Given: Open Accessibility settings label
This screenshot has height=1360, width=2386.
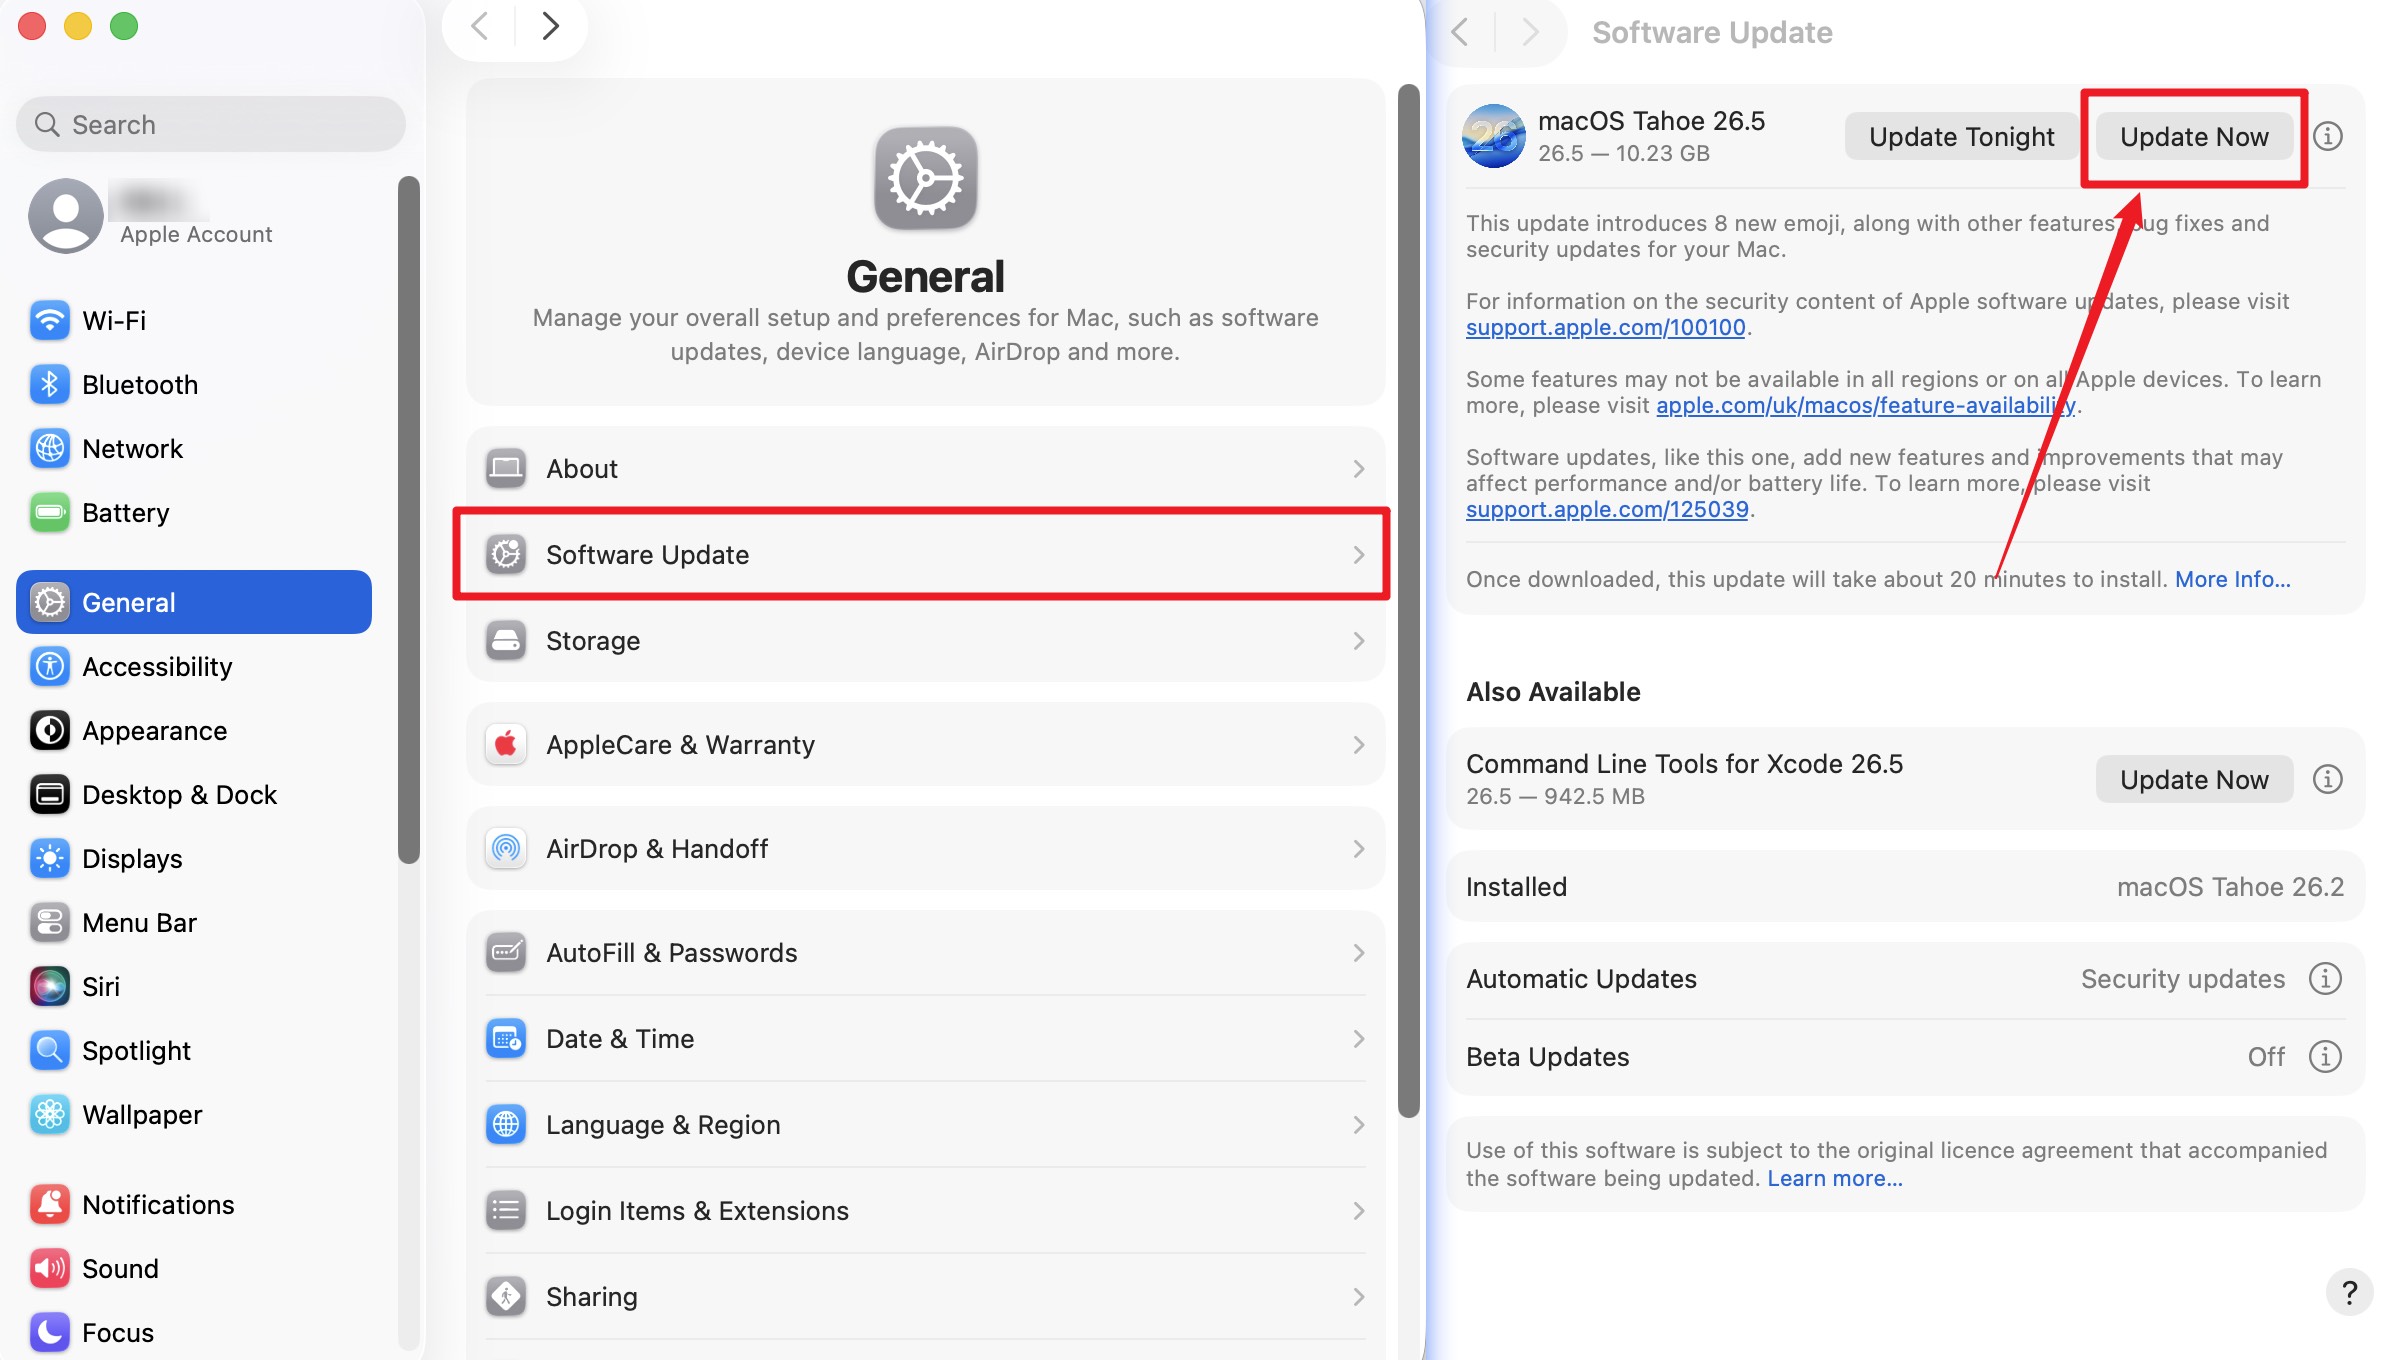Looking at the screenshot, I should pos(157,666).
